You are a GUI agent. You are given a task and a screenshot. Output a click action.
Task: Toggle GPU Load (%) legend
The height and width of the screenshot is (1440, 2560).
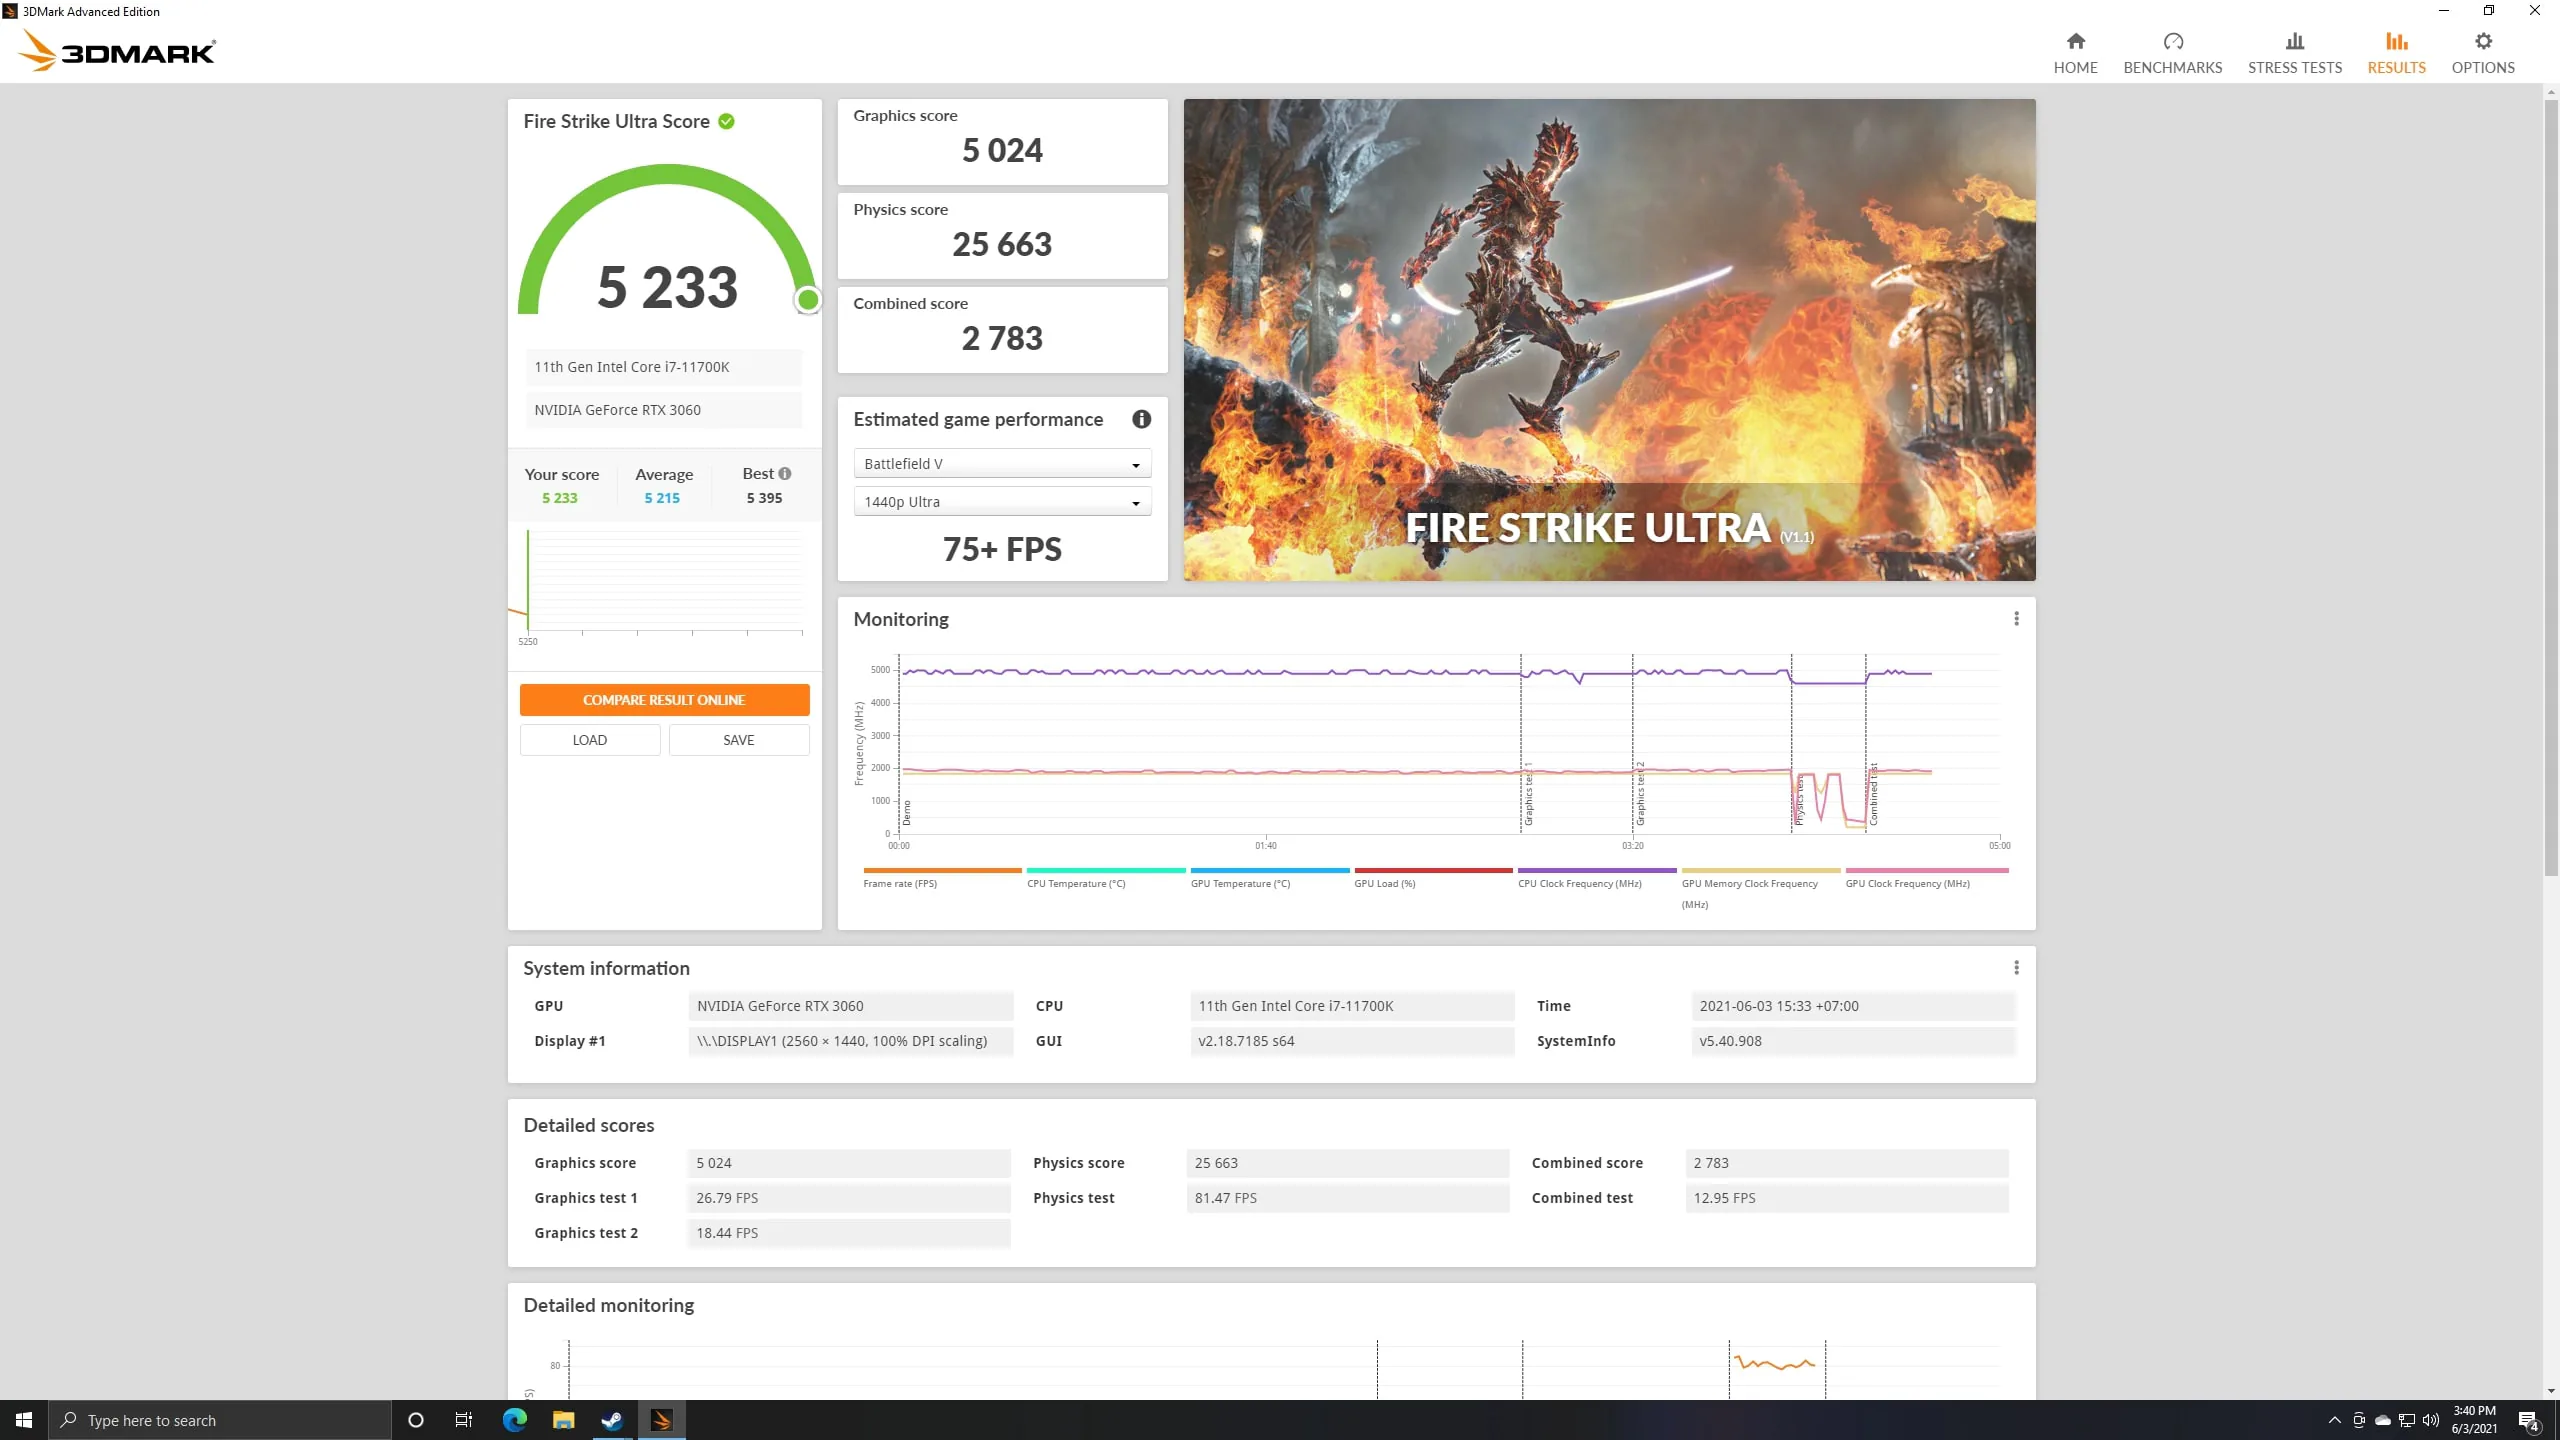pos(1433,878)
